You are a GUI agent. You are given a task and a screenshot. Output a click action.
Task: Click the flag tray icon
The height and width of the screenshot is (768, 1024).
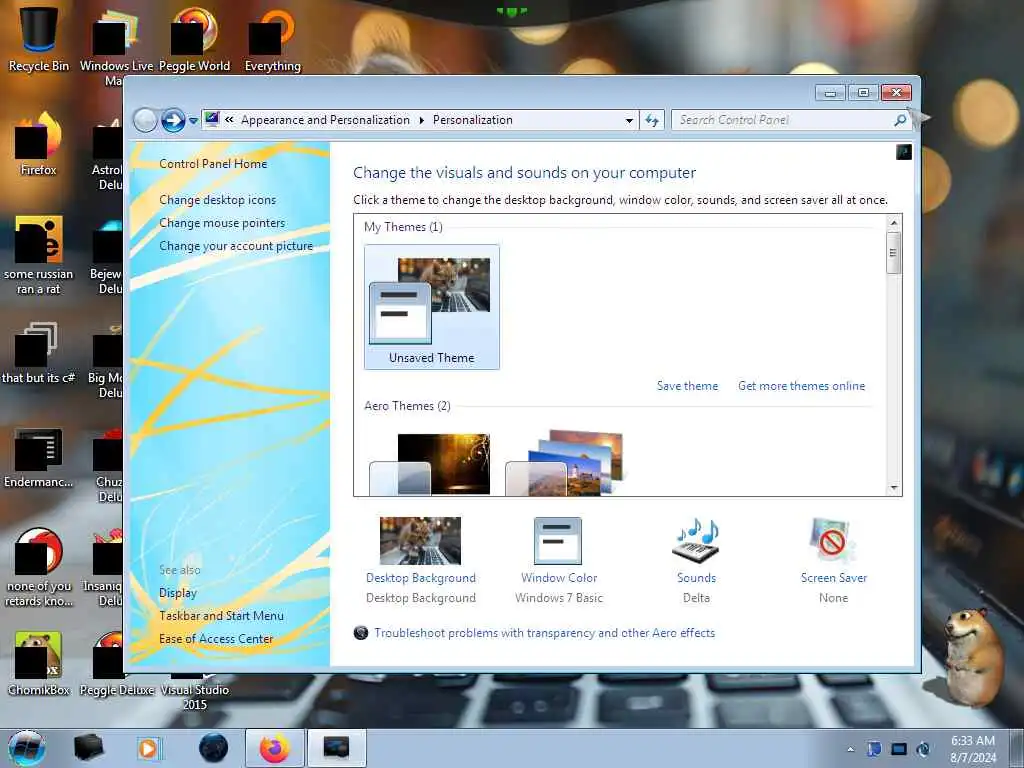pos(874,749)
